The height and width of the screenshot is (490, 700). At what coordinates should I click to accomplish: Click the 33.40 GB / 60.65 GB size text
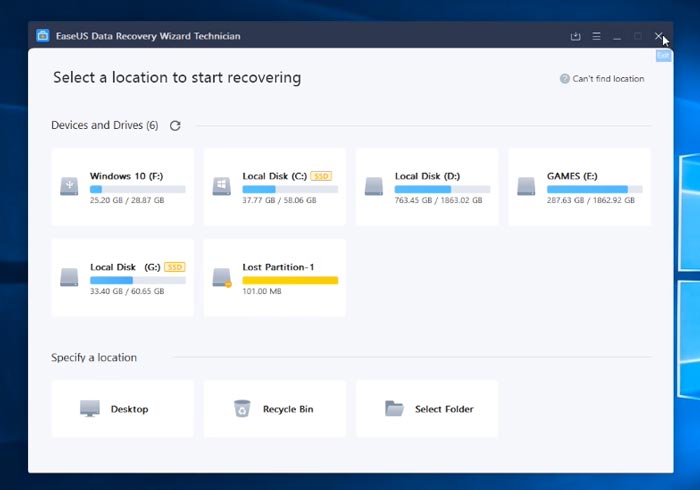coord(127,291)
